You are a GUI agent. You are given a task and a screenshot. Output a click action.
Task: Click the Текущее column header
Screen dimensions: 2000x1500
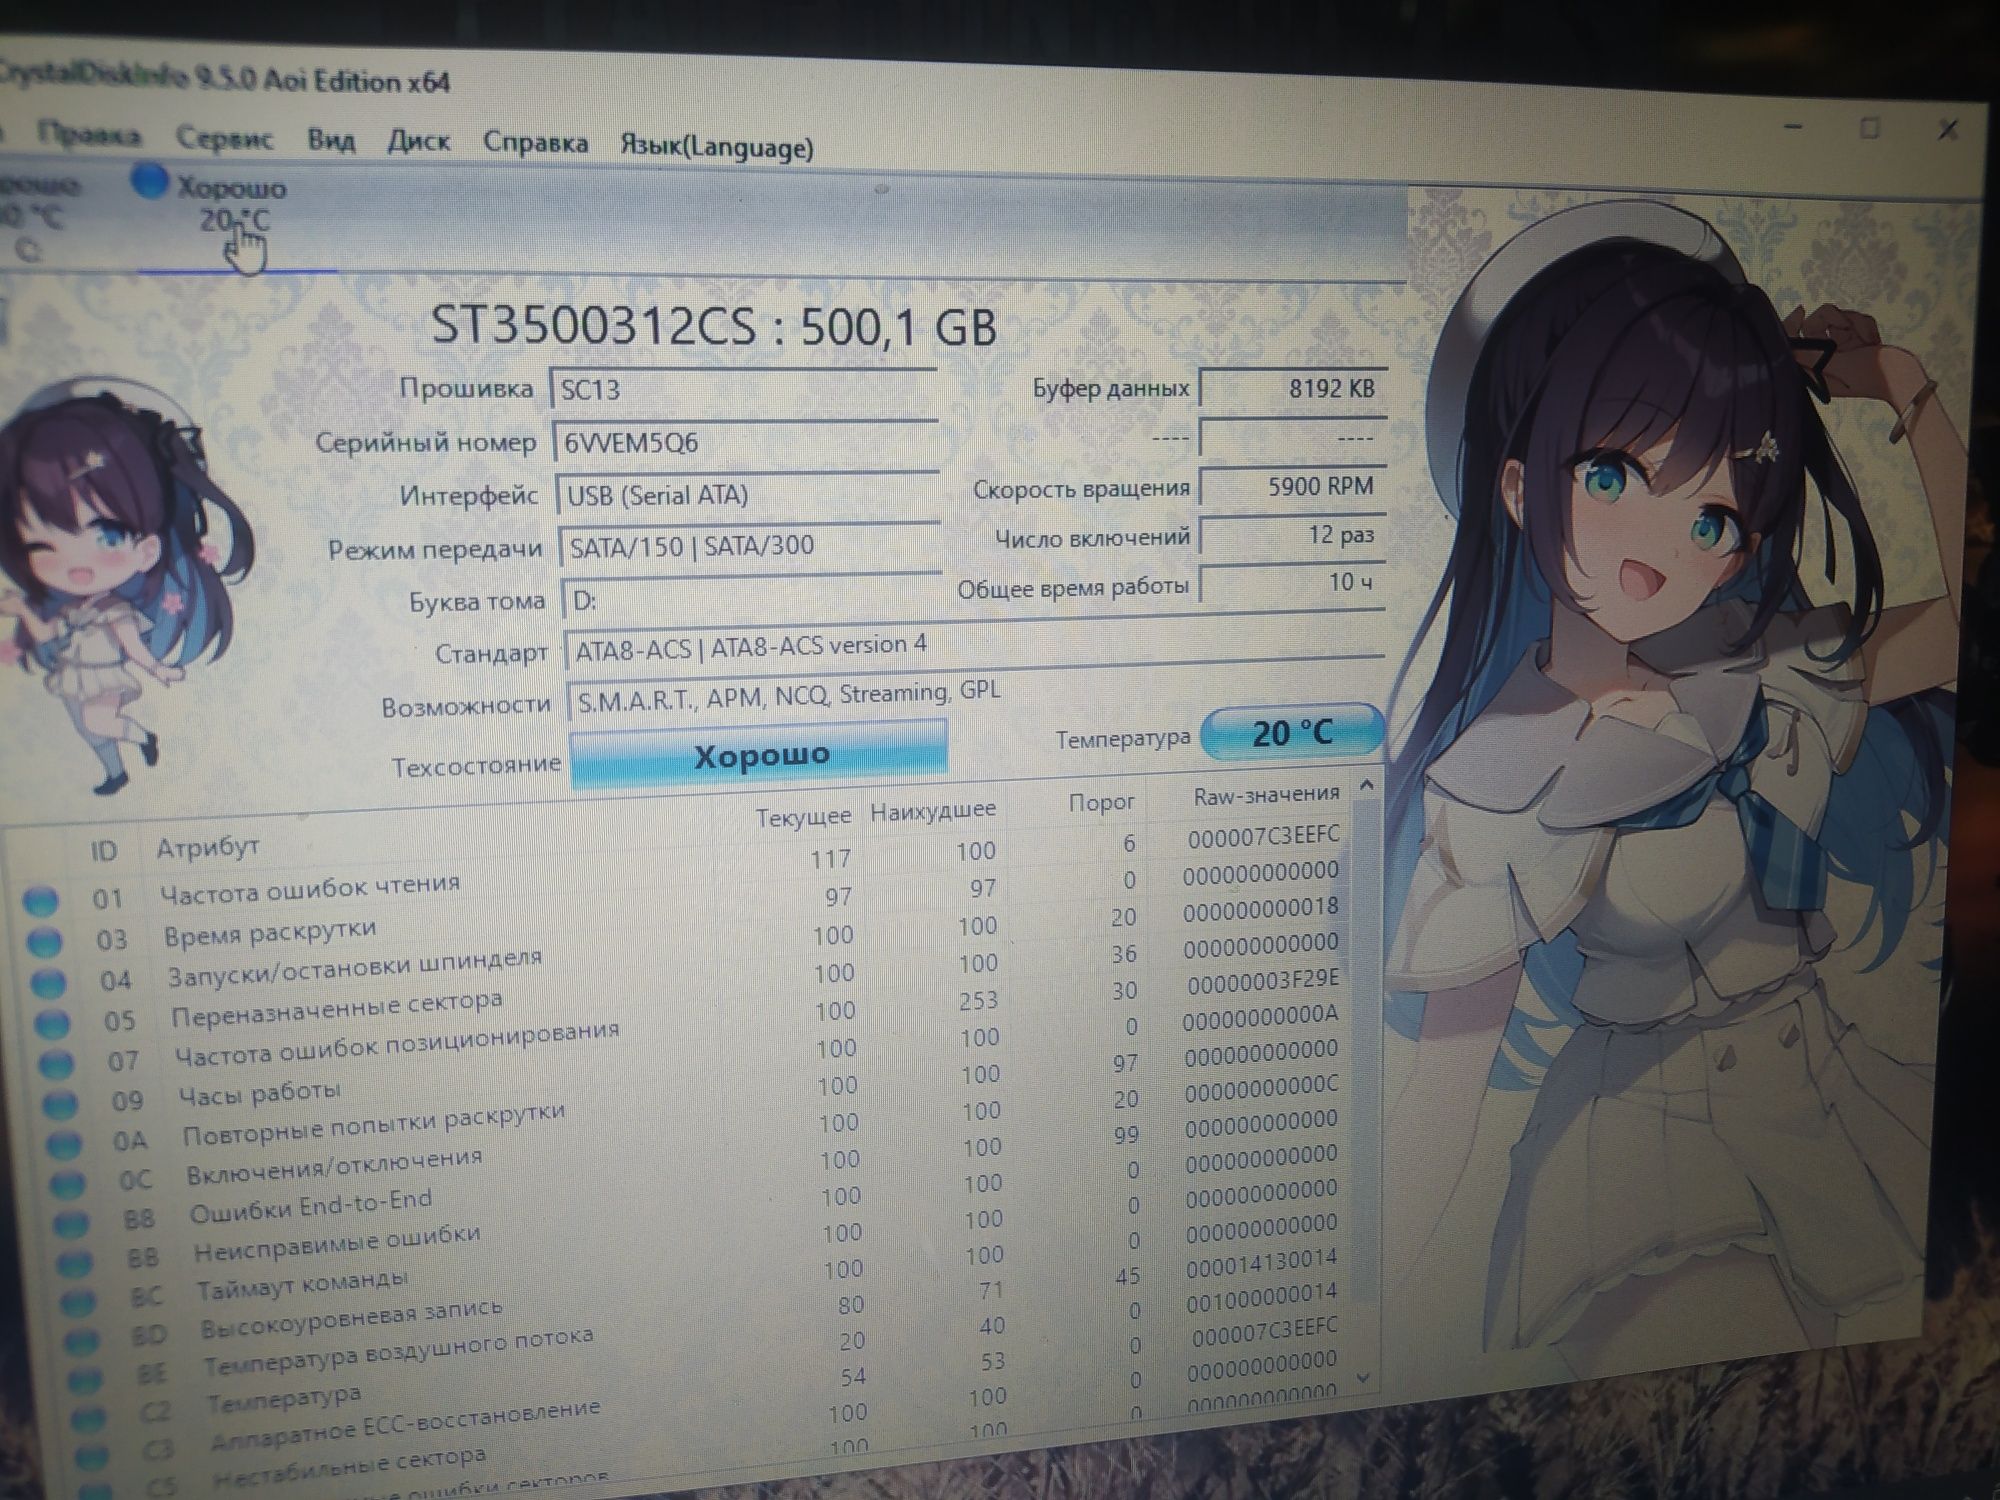(803, 817)
